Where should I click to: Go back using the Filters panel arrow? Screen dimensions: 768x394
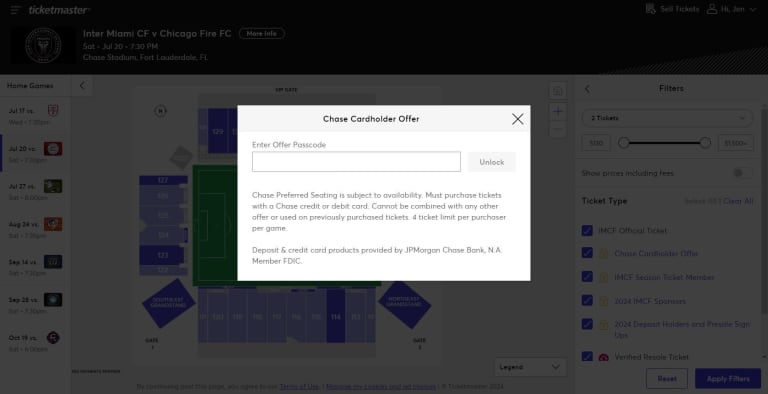[587, 89]
